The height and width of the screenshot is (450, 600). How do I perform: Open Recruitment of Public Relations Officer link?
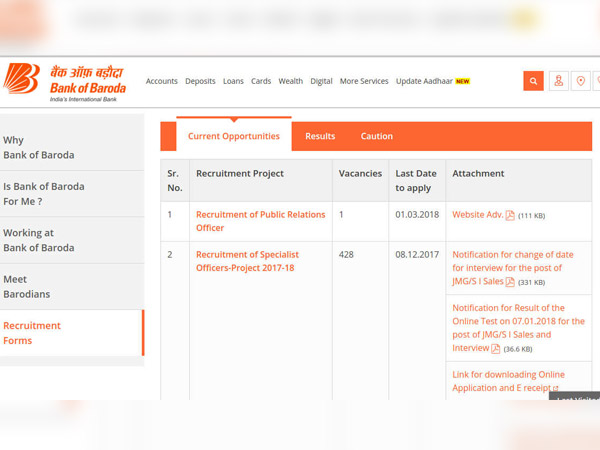(261, 221)
